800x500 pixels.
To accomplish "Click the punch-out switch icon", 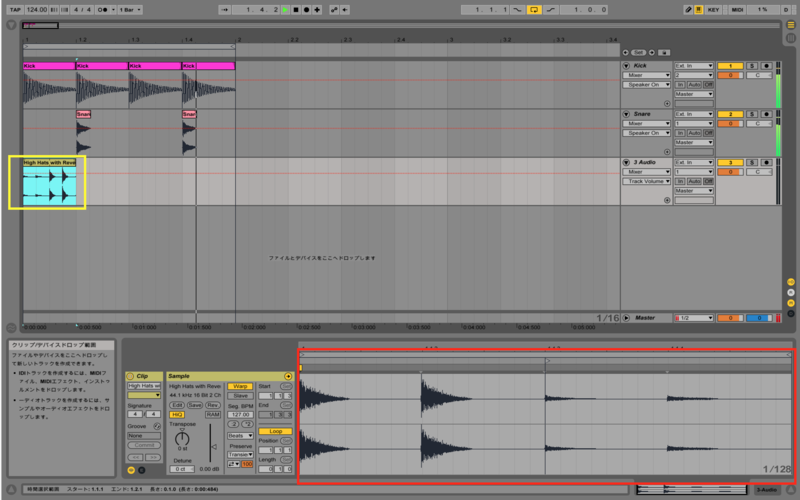I will pyautogui.click(x=551, y=10).
